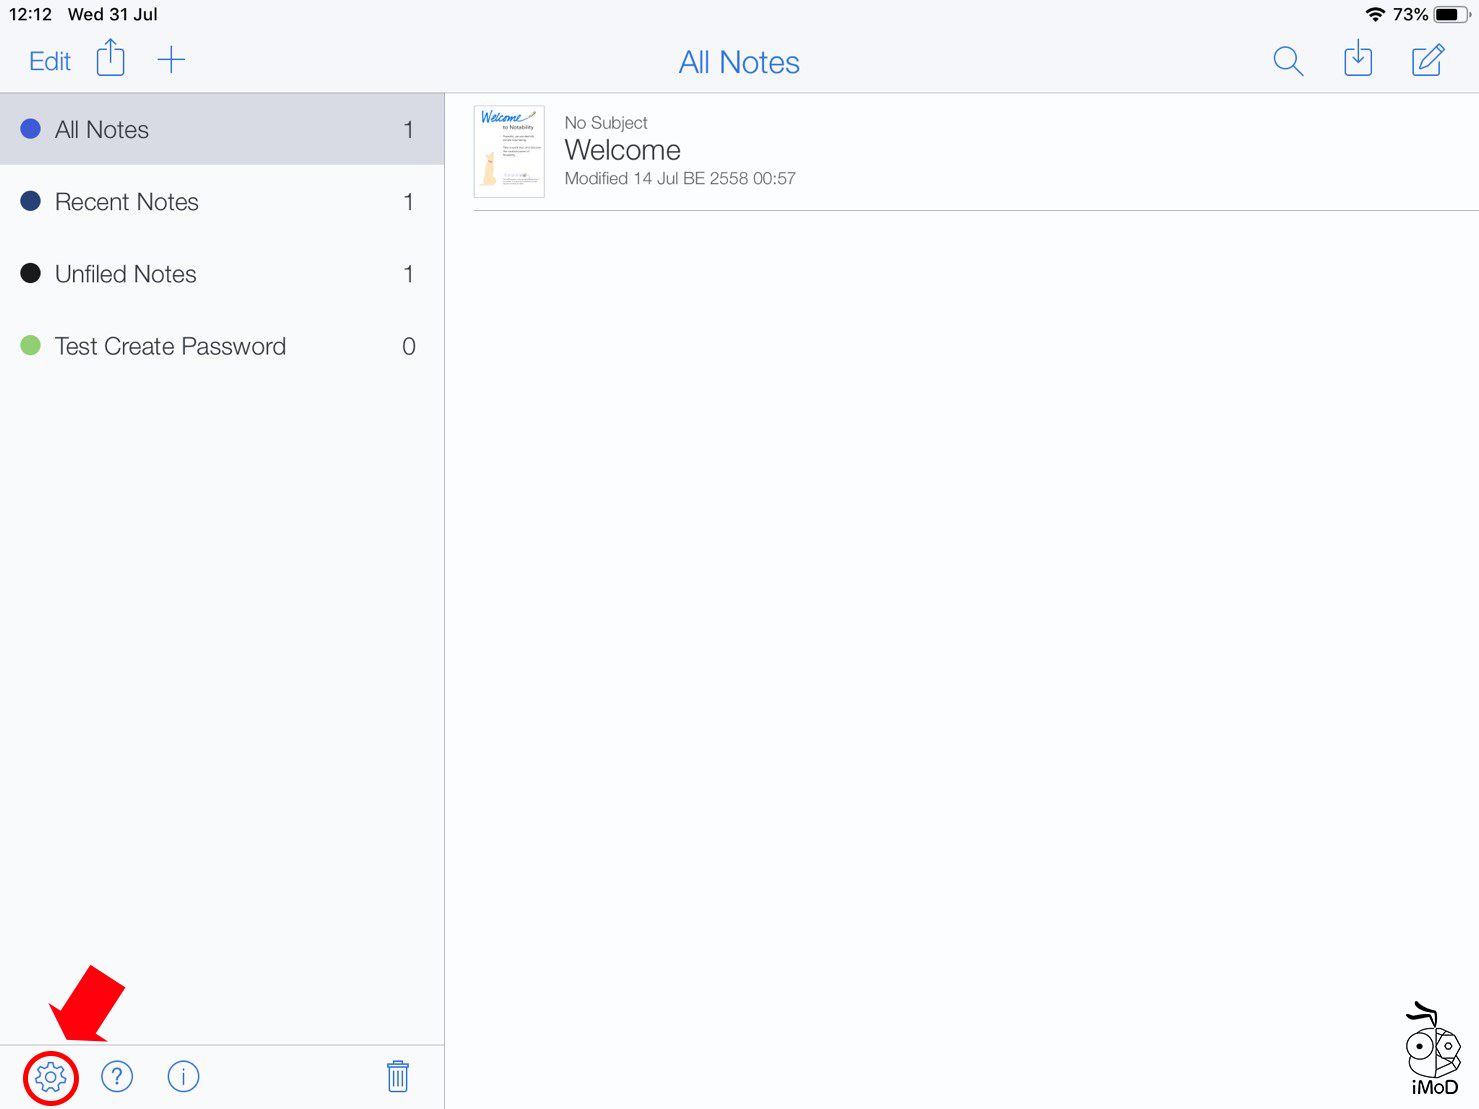
Task: Tap Edit to manage subjects
Action: 48,60
